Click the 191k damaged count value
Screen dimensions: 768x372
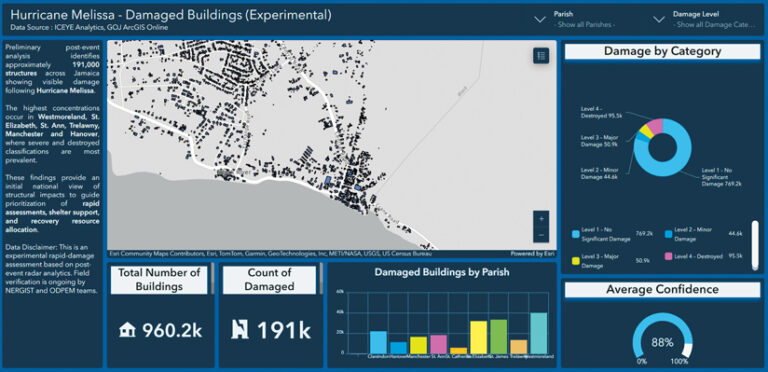point(284,330)
